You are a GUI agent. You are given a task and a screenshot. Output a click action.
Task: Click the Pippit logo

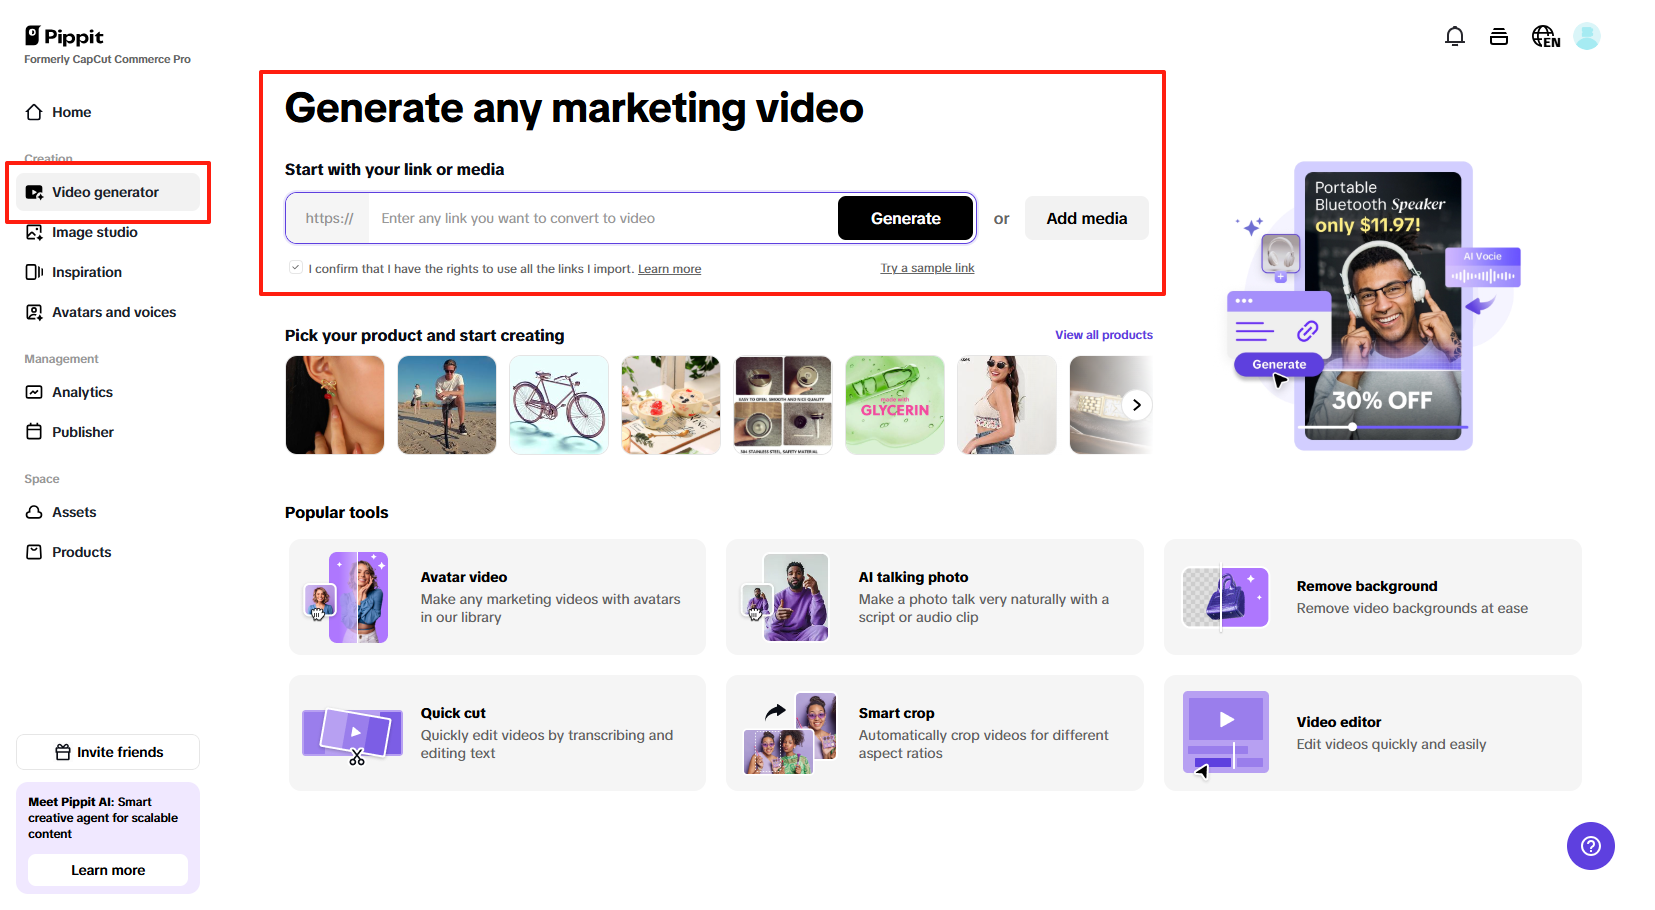click(x=63, y=35)
